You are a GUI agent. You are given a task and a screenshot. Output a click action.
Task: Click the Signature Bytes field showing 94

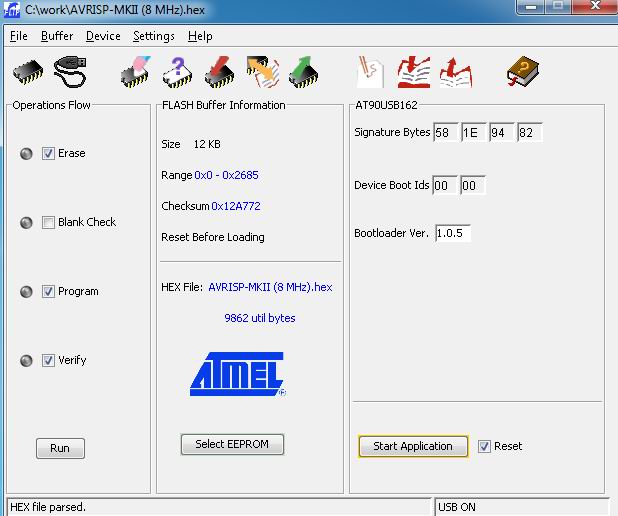tap(502, 132)
